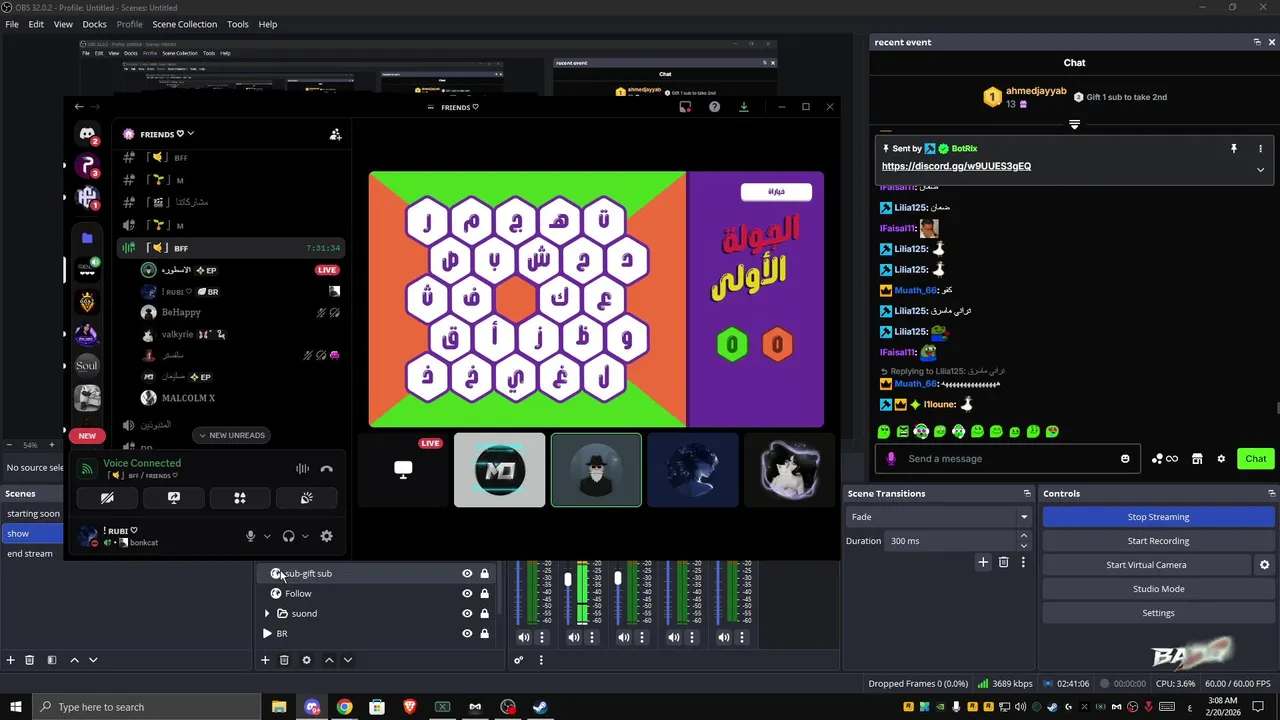Viewport: 1280px width, 720px height.
Task: Open Discord direct messages home icon
Action: (87, 133)
